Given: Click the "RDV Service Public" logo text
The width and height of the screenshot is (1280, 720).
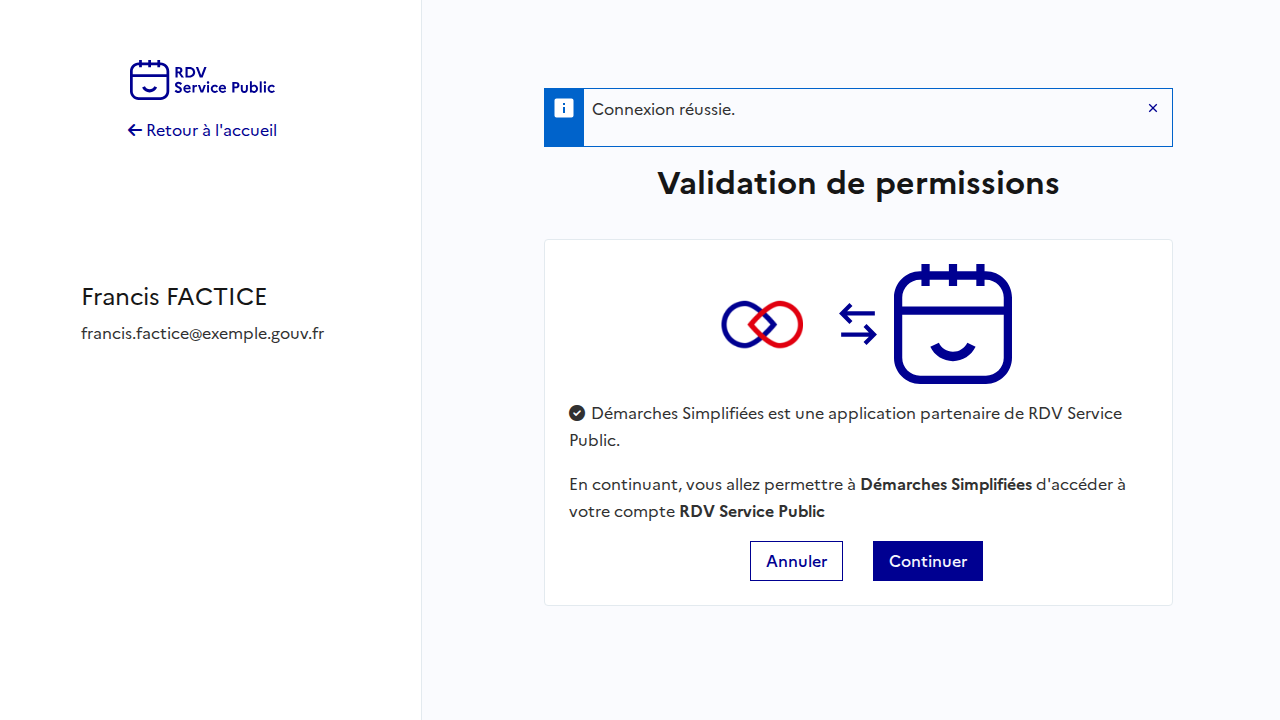Looking at the screenshot, I should point(224,80).
